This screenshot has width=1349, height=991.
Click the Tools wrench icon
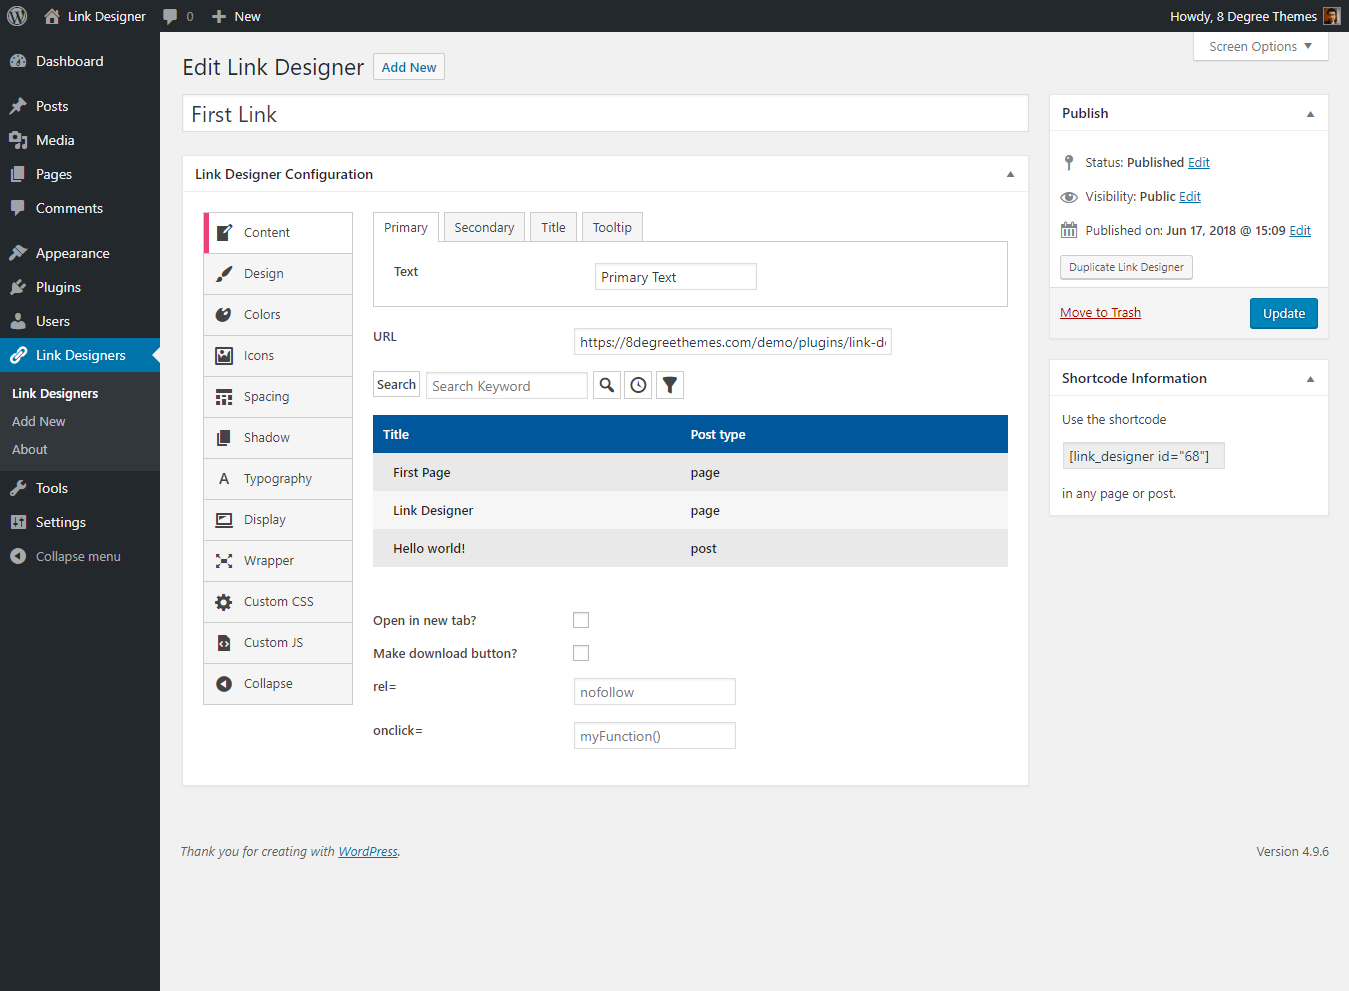coord(18,488)
